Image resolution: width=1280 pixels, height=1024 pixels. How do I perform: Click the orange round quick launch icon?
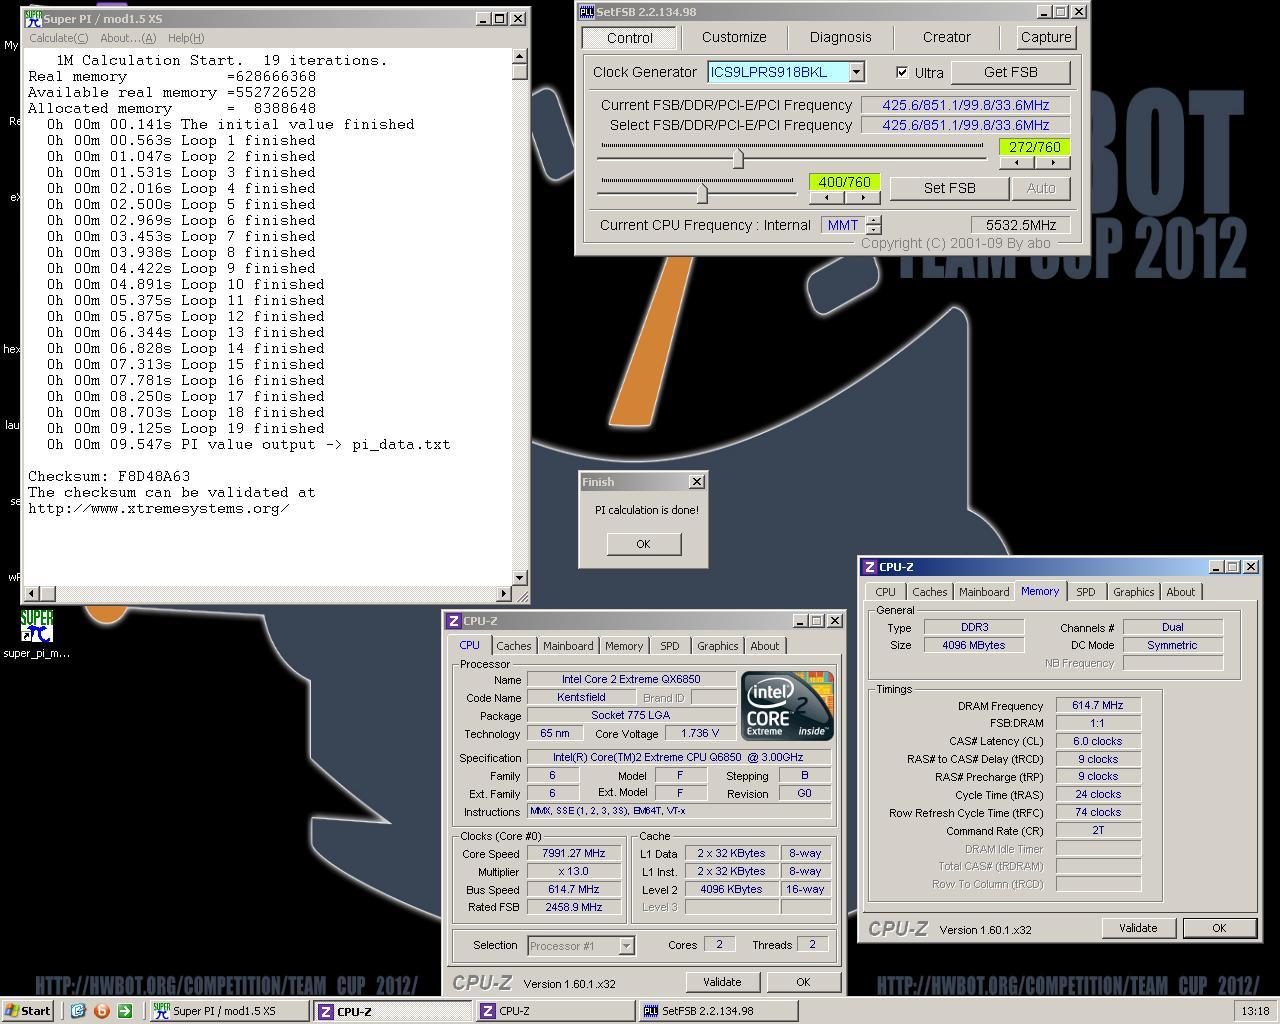101,1011
